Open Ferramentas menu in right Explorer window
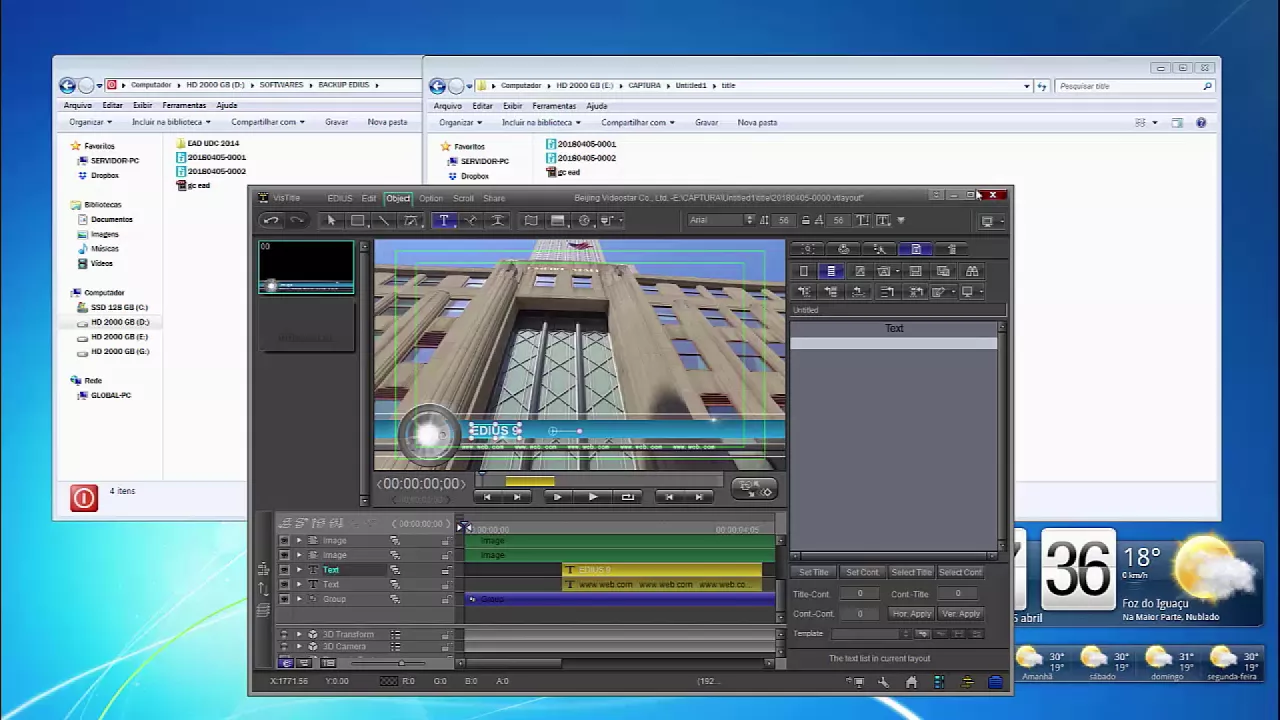 click(x=554, y=106)
